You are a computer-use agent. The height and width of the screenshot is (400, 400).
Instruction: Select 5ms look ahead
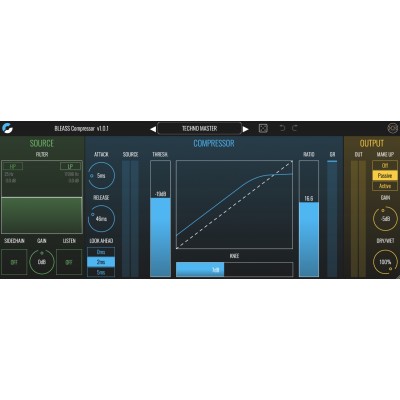[x=101, y=272]
